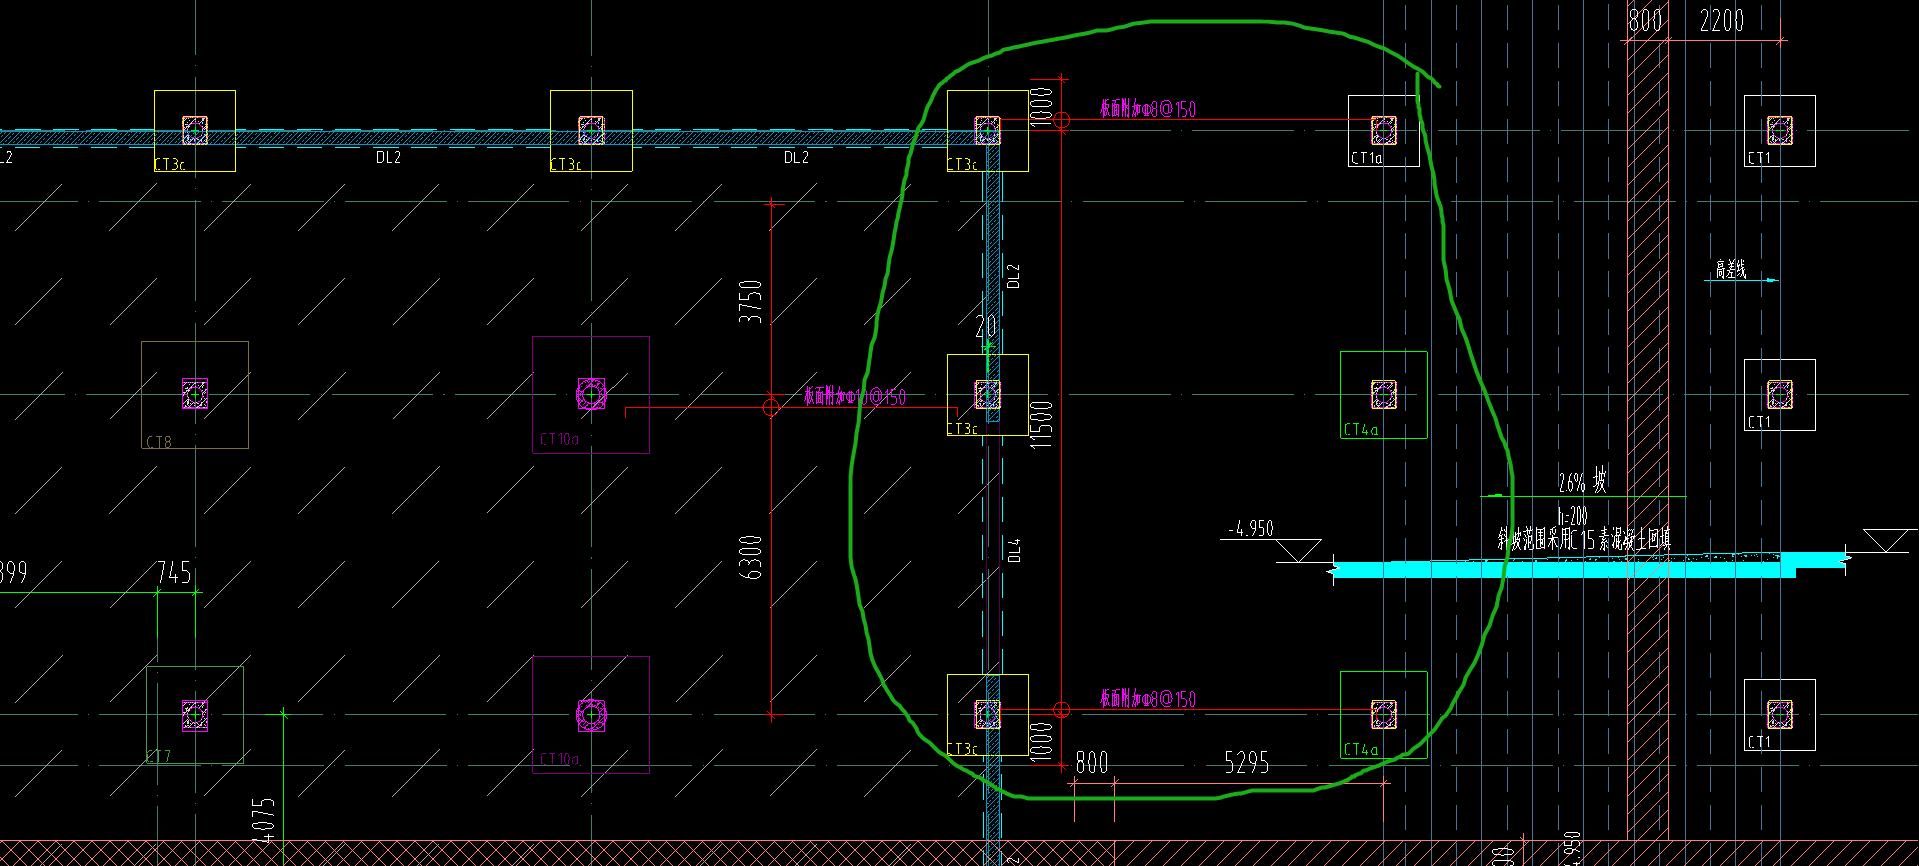This screenshot has width=1919, height=866.
Task: Select the CT8 pile cap label
Action: click(x=159, y=442)
